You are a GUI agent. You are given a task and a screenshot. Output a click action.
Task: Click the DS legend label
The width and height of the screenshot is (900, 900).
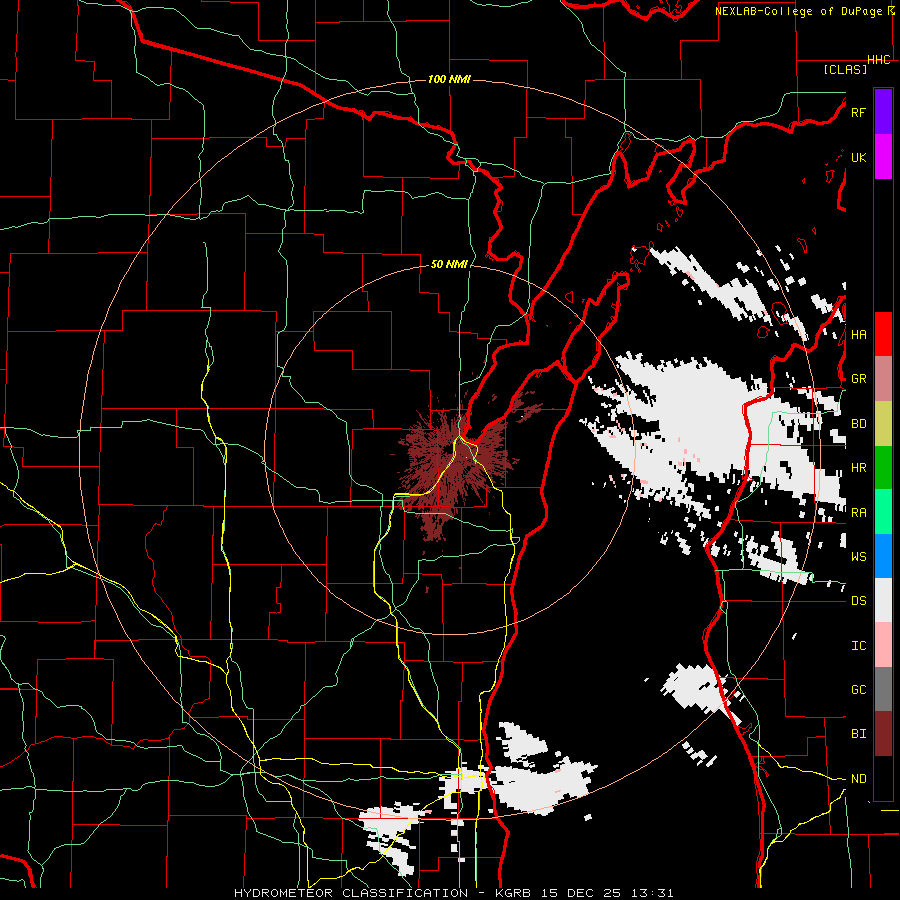[x=858, y=601]
